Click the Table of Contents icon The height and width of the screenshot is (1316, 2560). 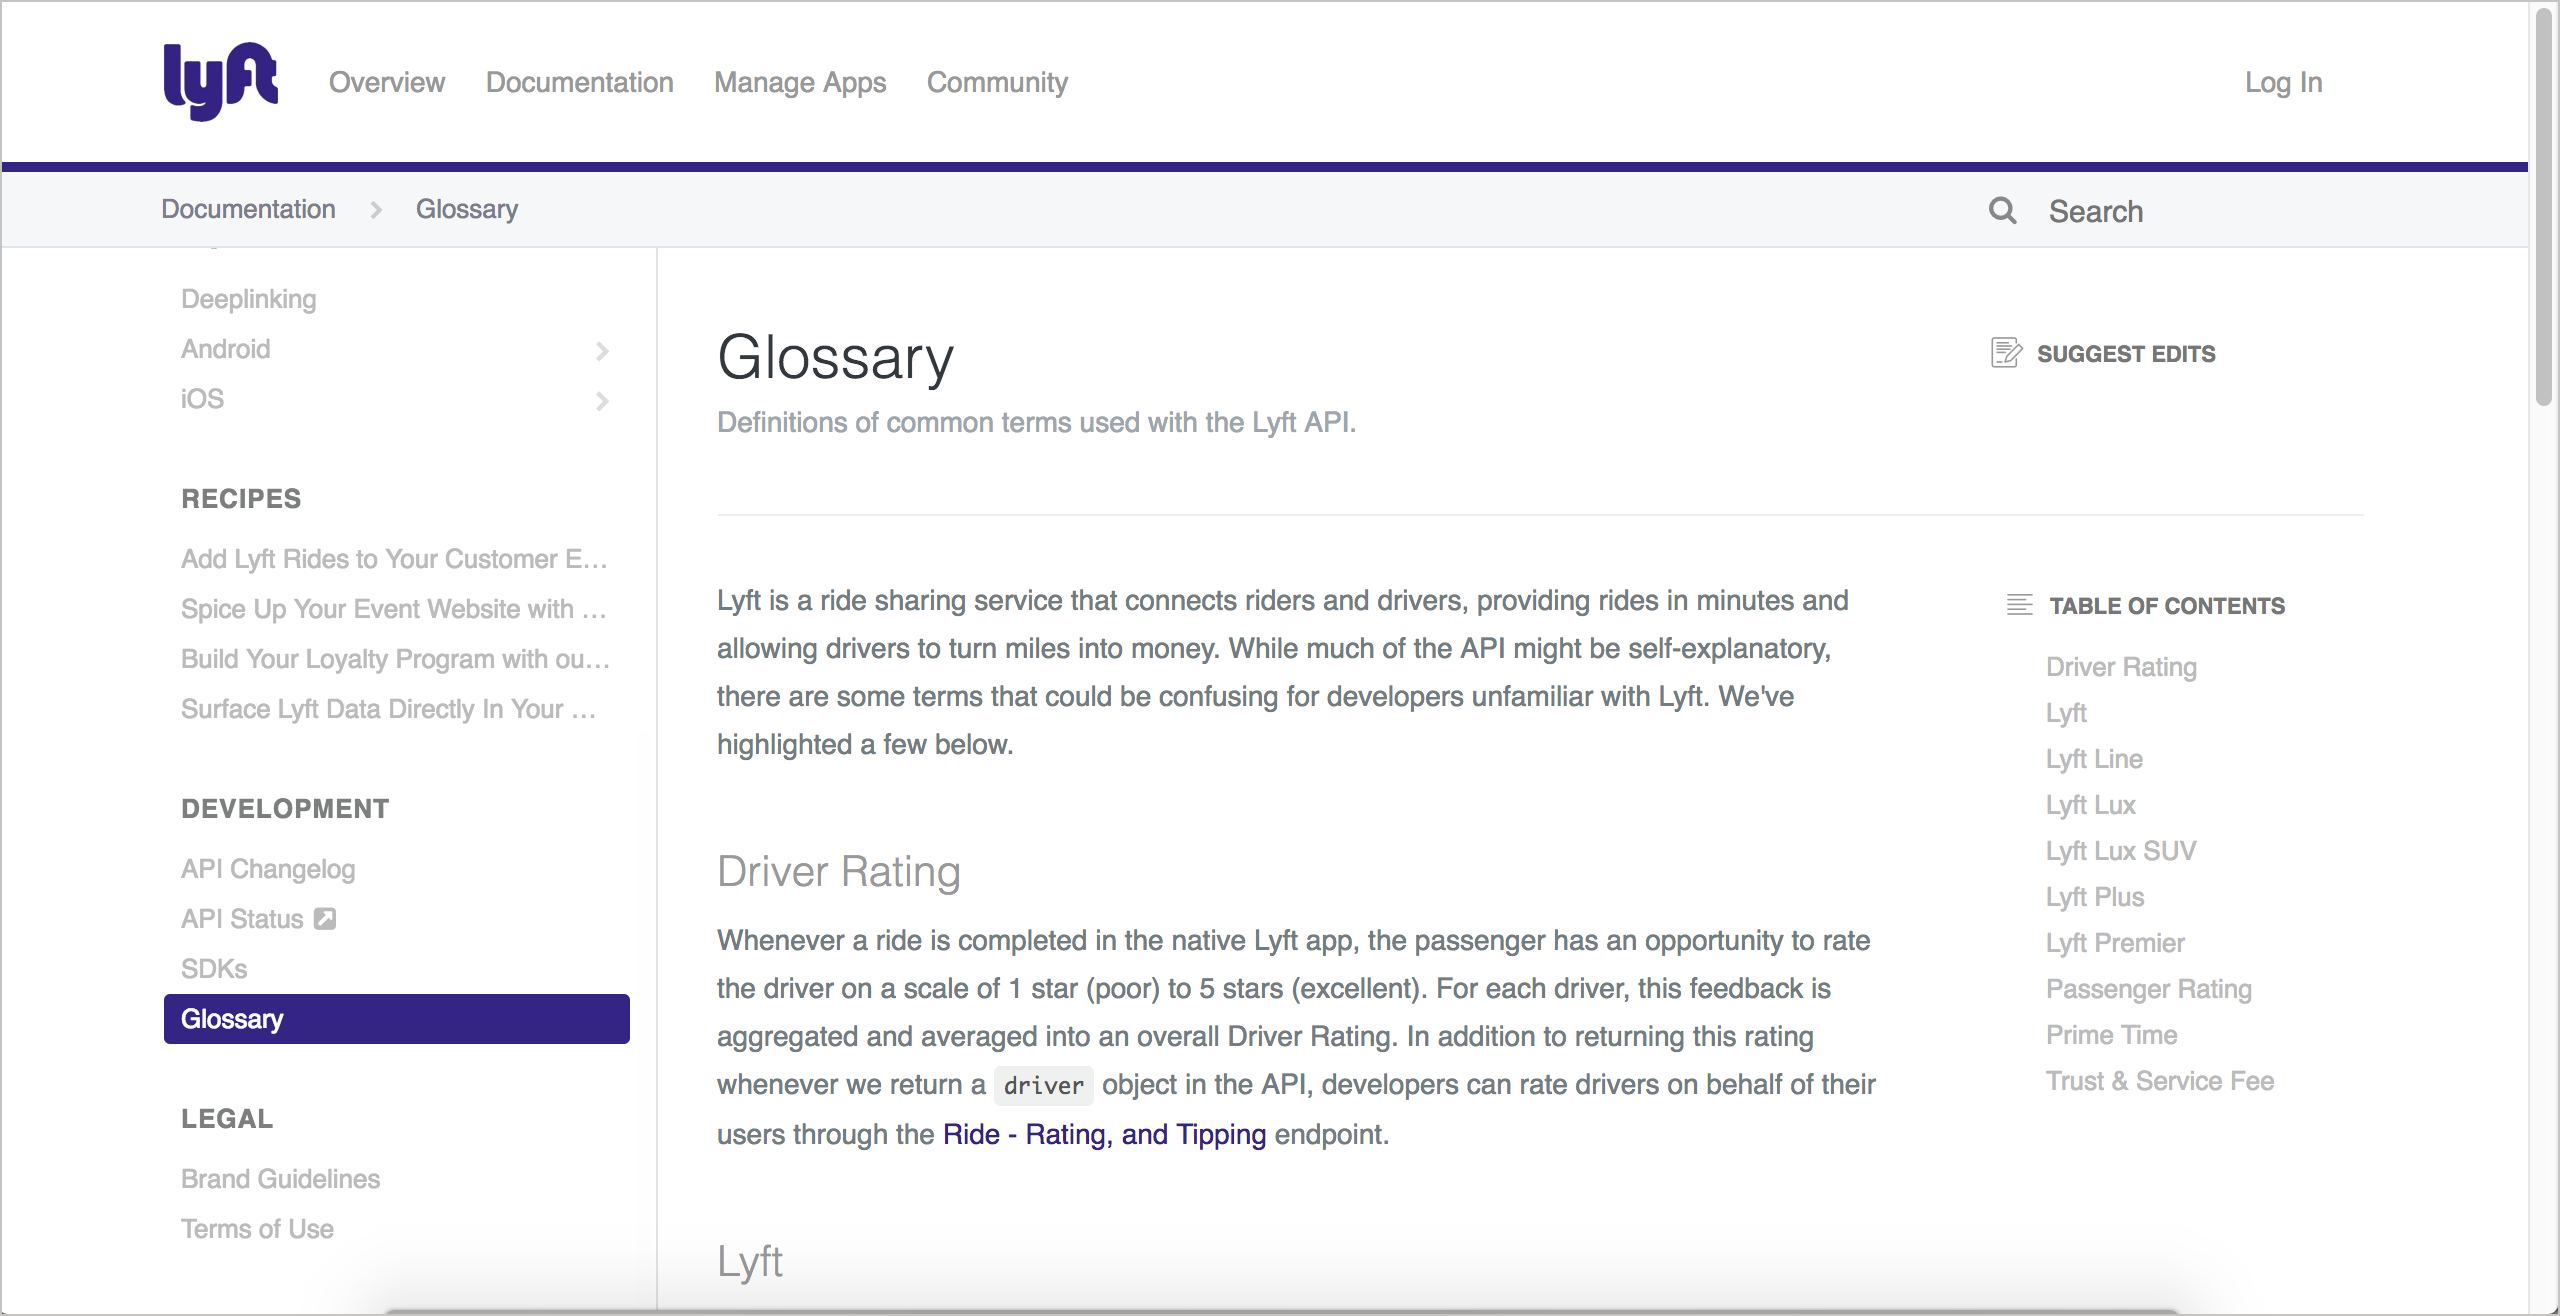2015,606
